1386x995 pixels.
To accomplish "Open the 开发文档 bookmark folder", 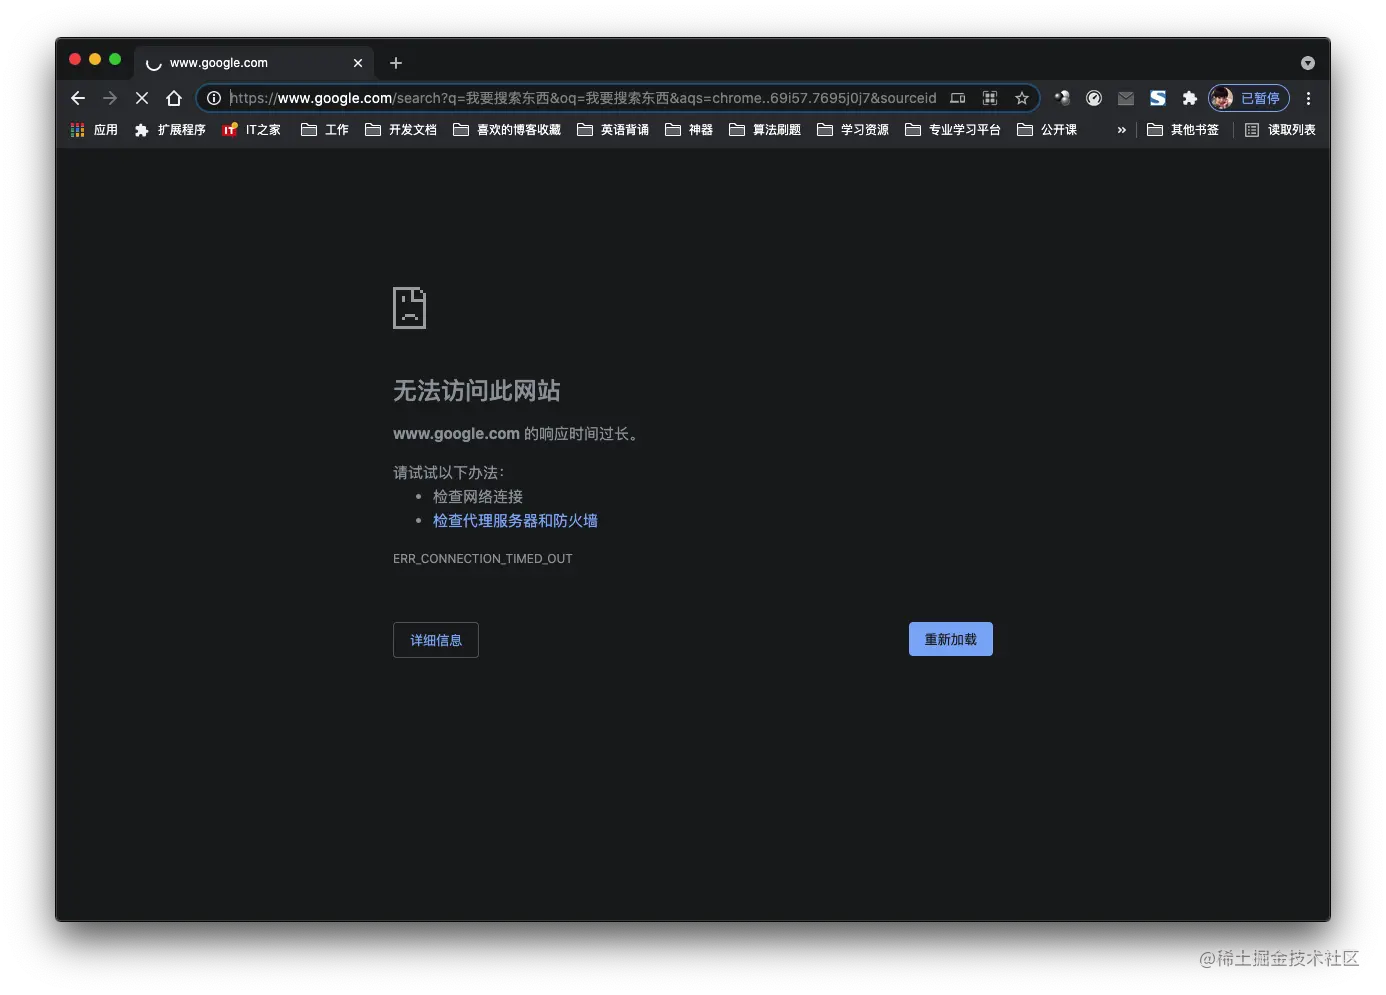I will 401,130.
